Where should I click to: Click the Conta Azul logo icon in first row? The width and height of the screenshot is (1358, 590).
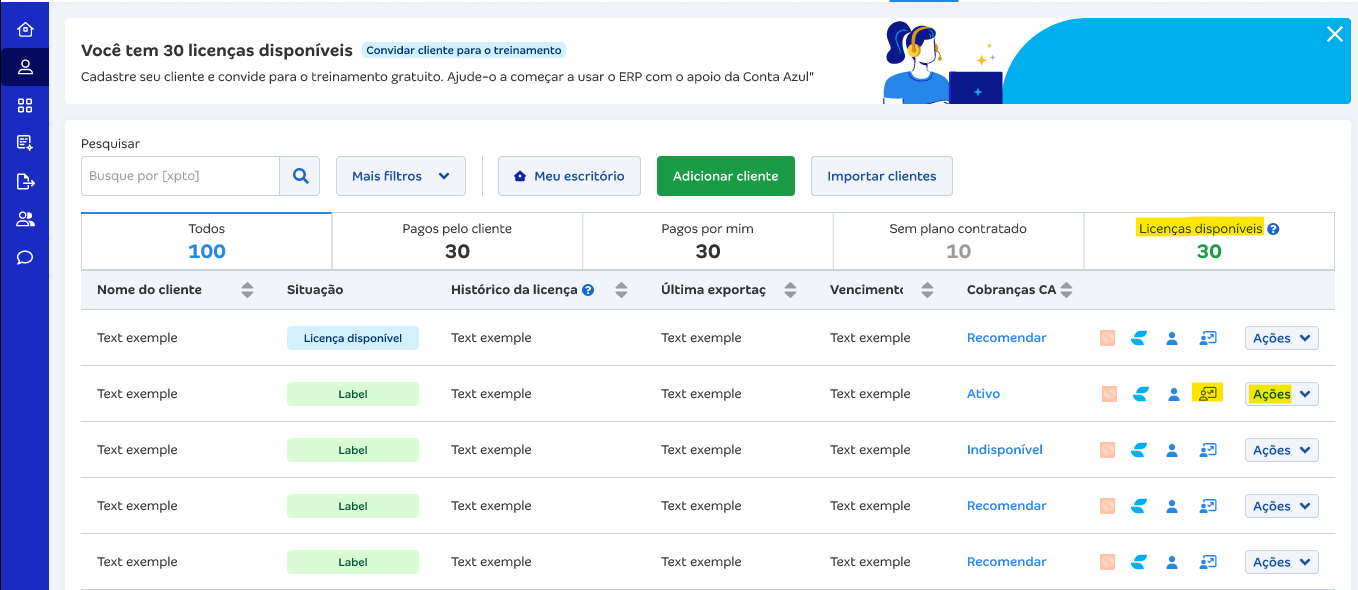coord(1139,338)
